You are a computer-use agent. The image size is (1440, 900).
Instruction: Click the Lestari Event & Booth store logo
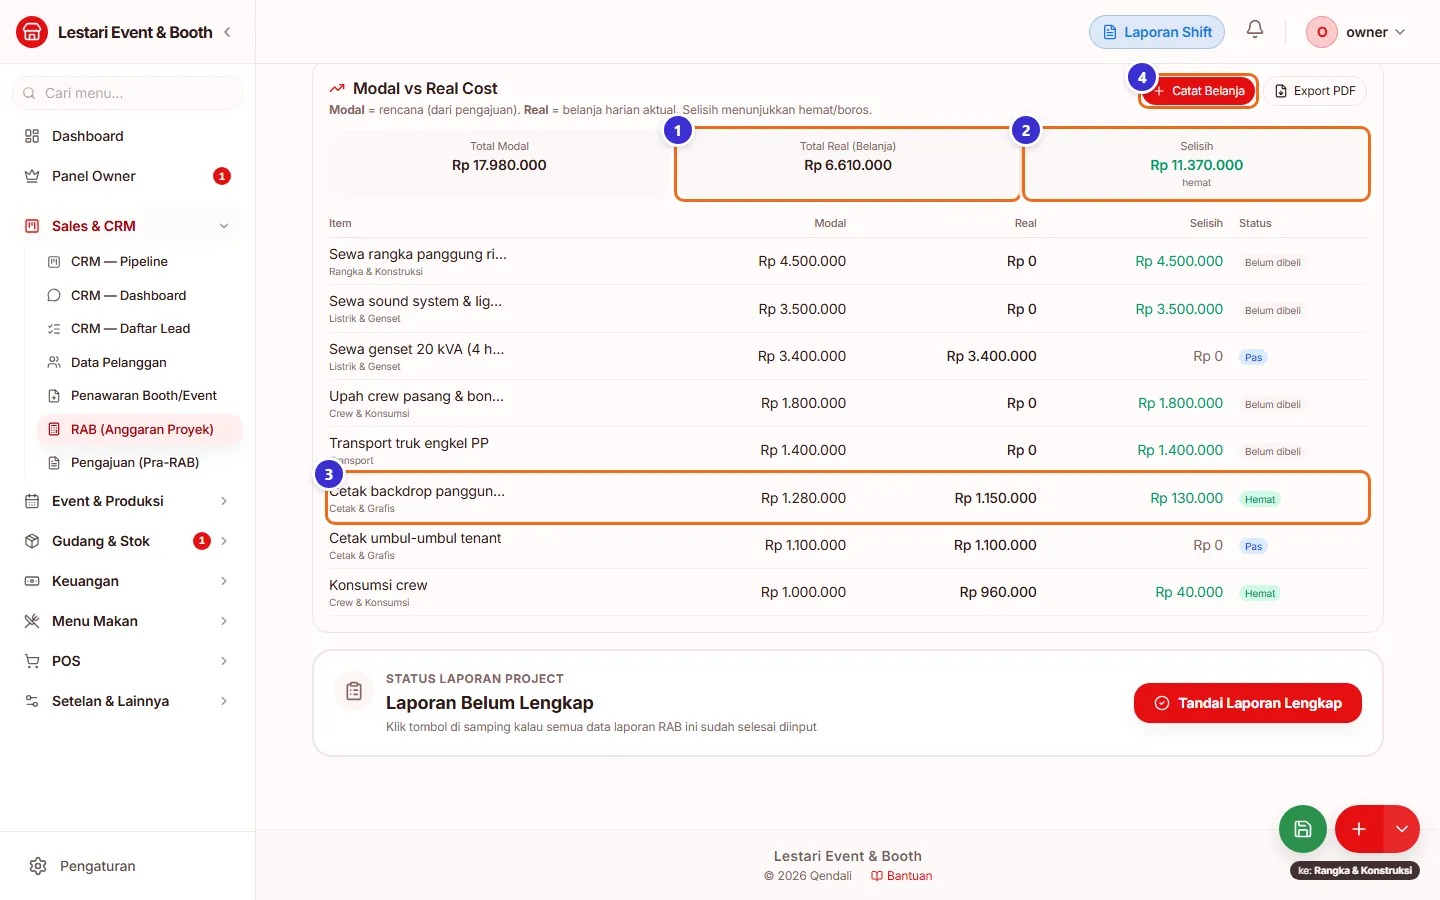click(x=32, y=32)
